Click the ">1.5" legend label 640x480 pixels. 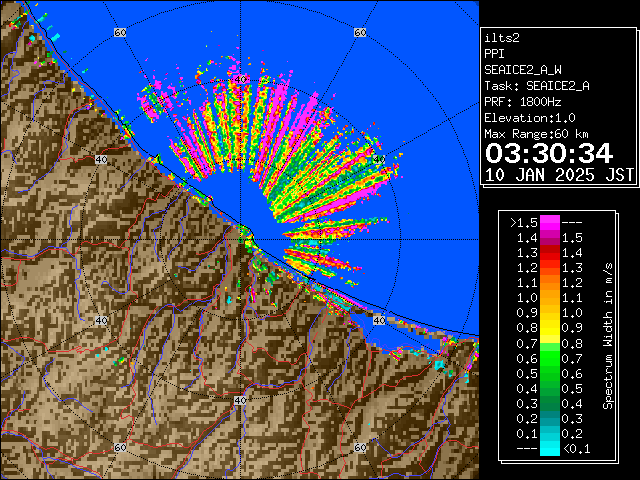pos(524,223)
